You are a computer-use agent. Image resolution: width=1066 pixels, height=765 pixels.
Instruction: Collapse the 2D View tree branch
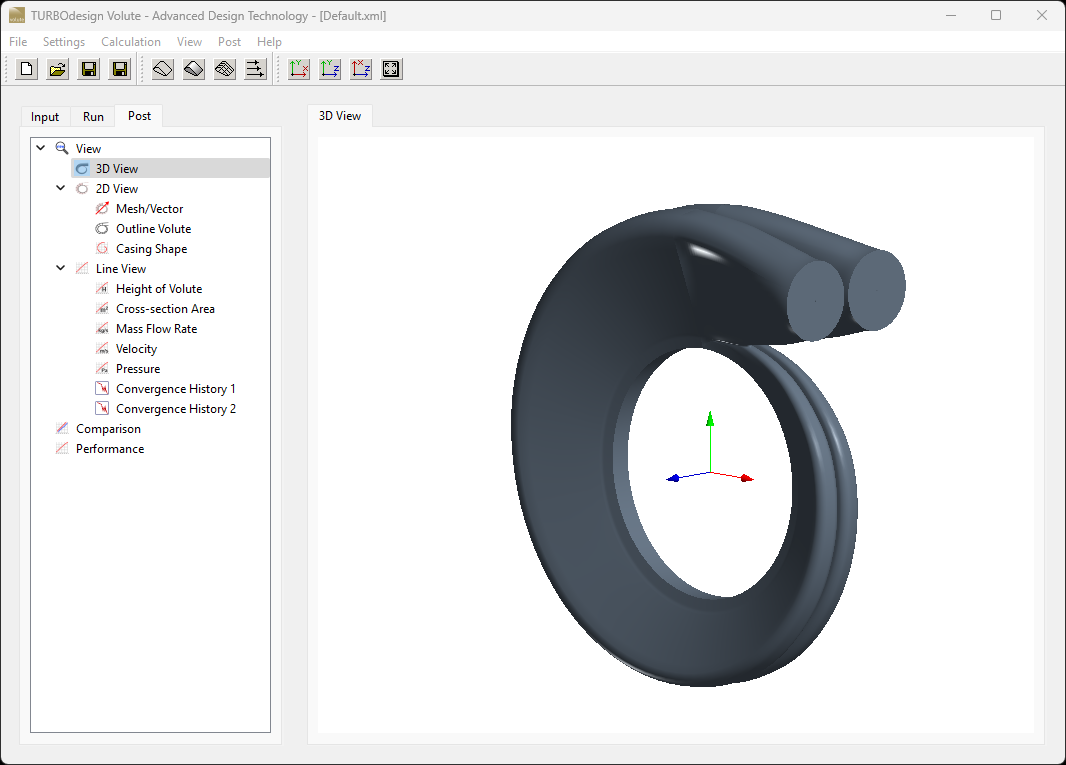(60, 188)
